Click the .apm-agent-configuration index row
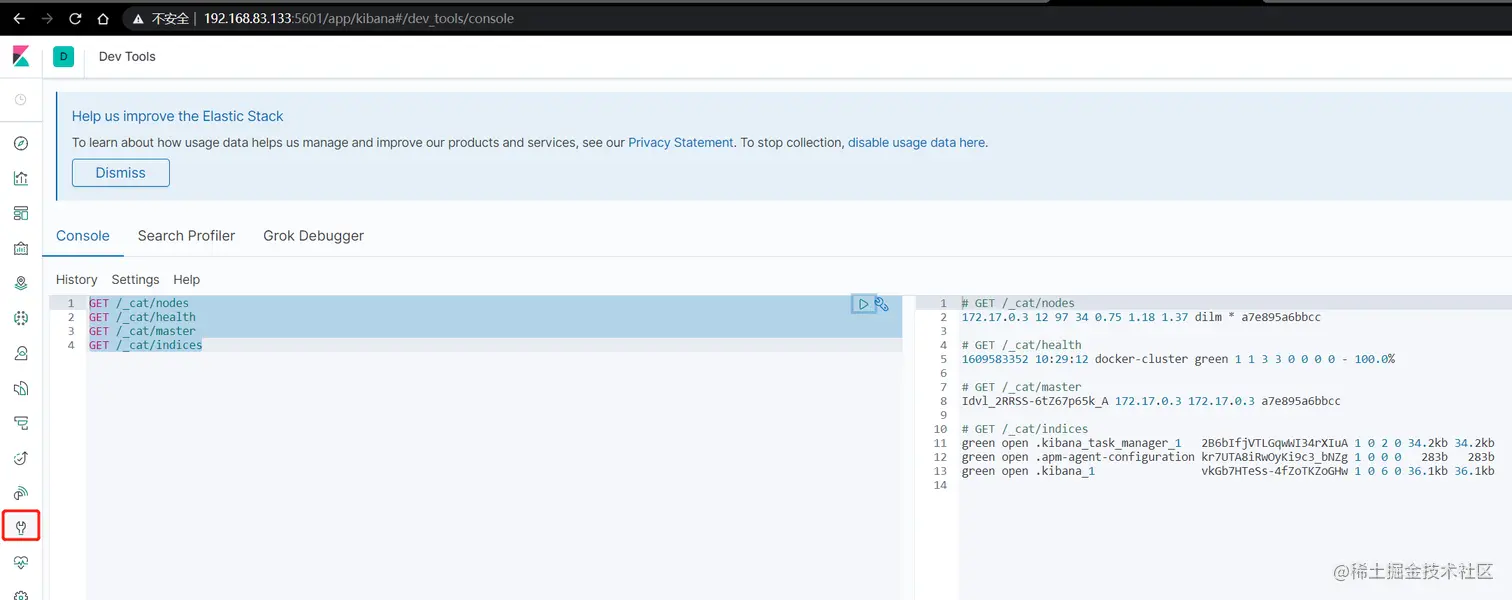 (1228, 457)
